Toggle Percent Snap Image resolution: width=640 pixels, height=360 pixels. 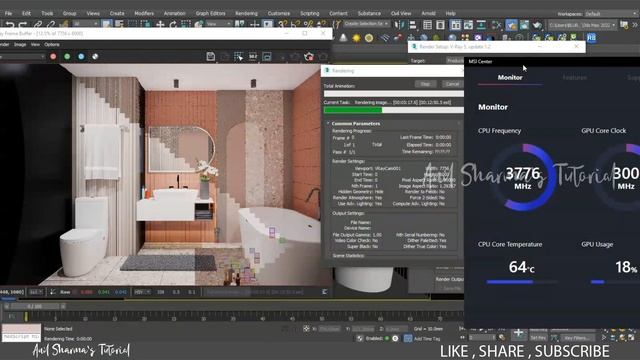[309, 24]
